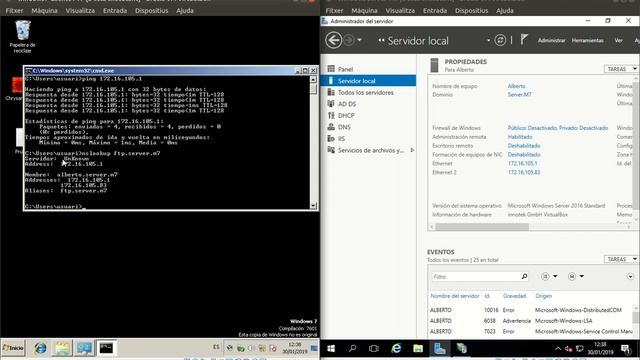Sort events by Nombre del servidor column
The image size is (640, 360).
[455, 296]
